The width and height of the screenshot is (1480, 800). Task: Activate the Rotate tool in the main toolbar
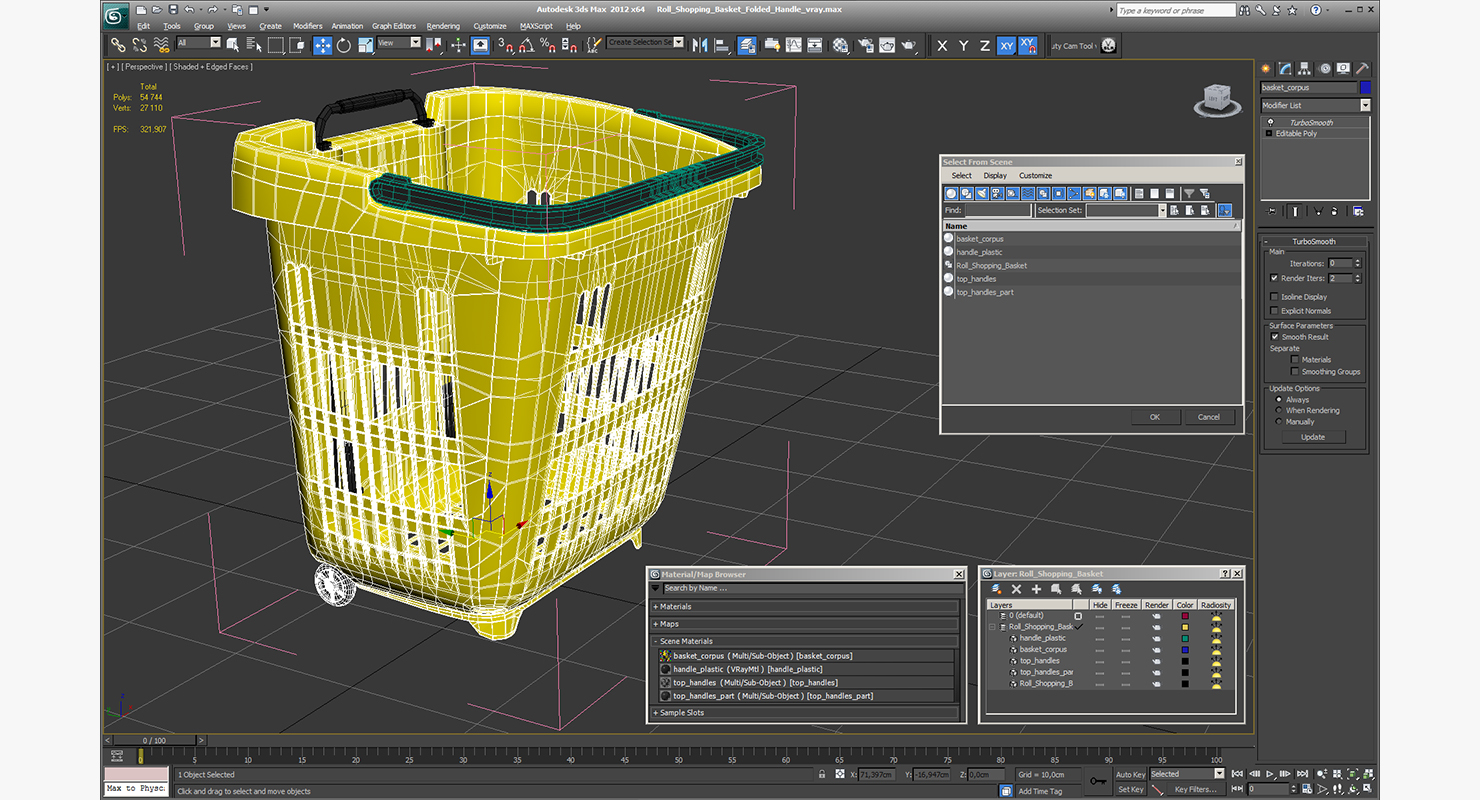(x=344, y=45)
